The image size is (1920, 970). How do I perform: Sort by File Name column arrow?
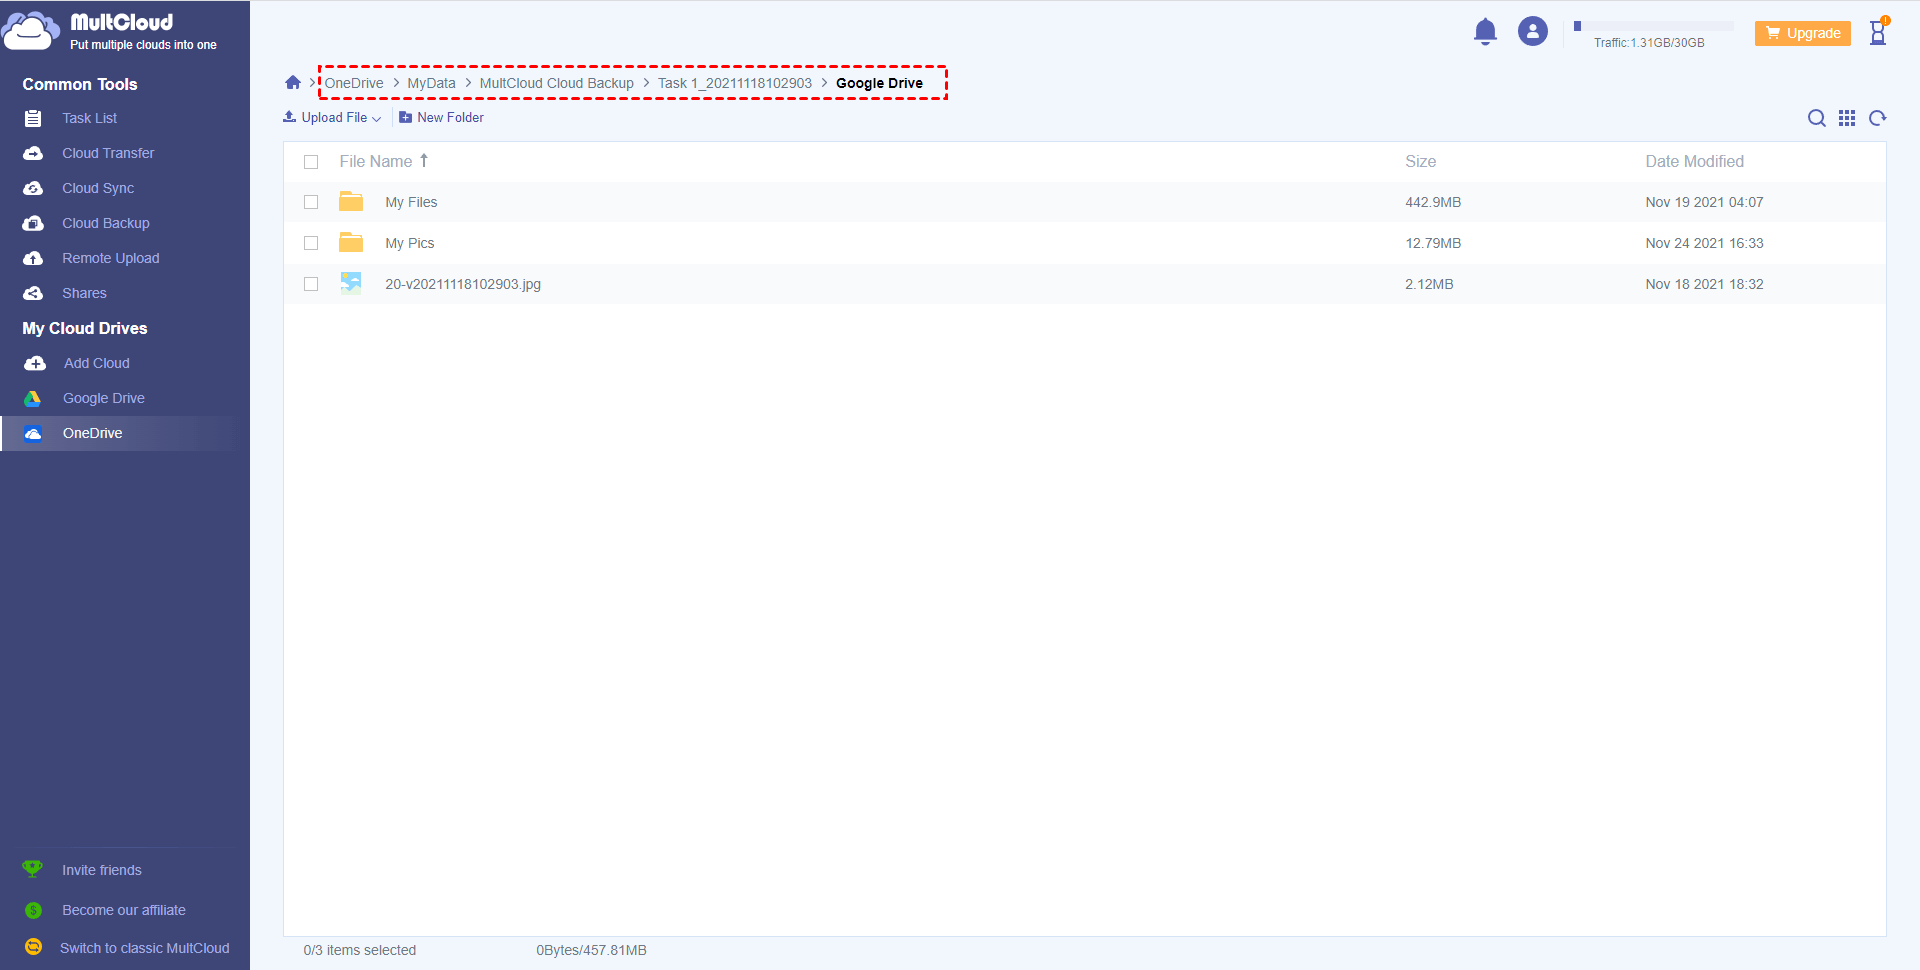[424, 160]
